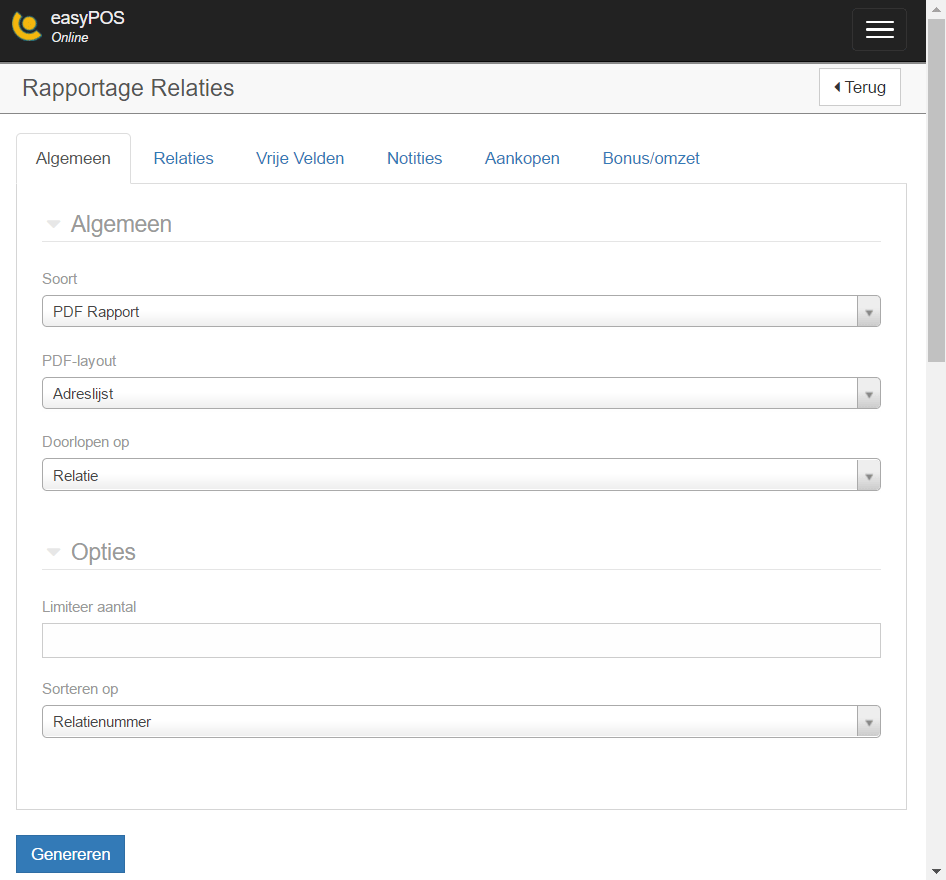Click the page scrollbar thumb
This screenshot has width=946, height=880.
coord(936,191)
